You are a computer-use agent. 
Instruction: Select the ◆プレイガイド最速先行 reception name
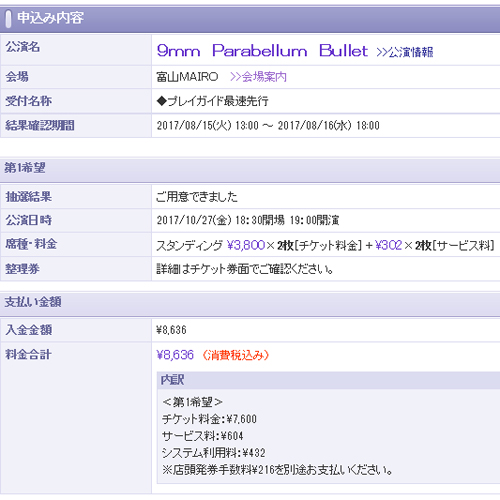click(x=212, y=101)
